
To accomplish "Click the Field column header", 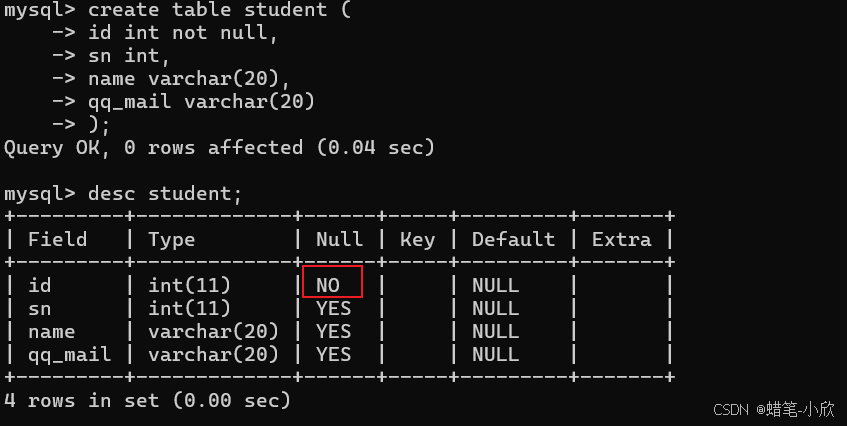I will [x=58, y=239].
